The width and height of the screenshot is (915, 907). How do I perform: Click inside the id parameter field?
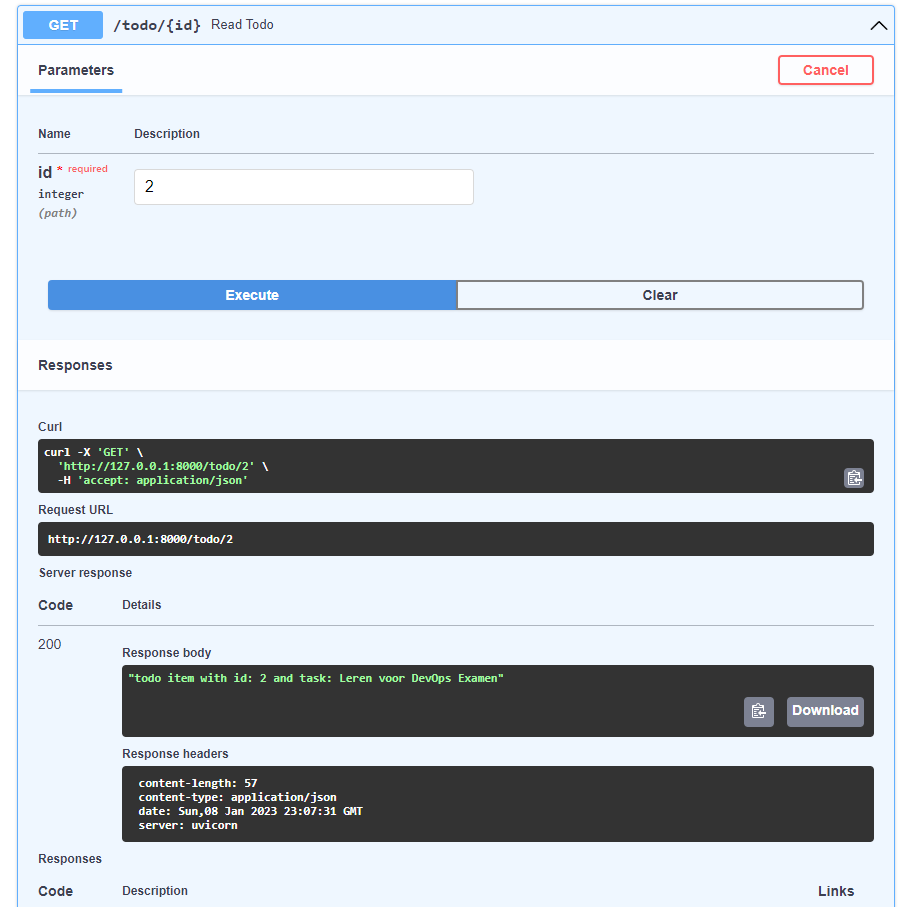(303, 187)
